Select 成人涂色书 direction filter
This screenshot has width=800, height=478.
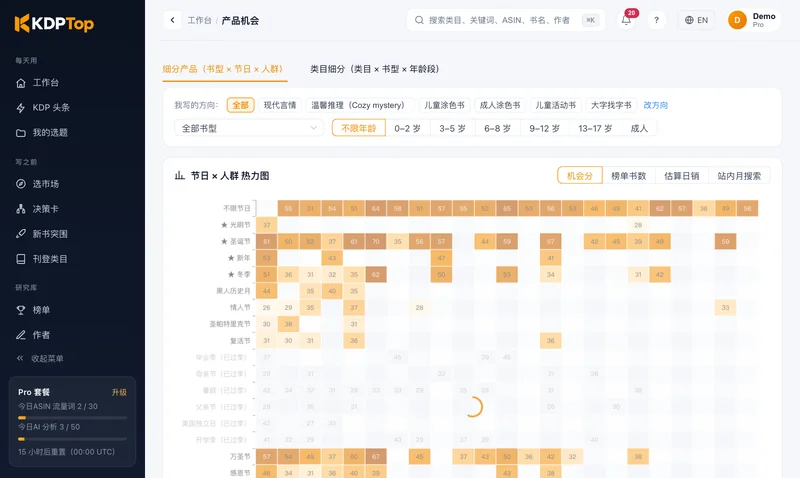coord(500,105)
